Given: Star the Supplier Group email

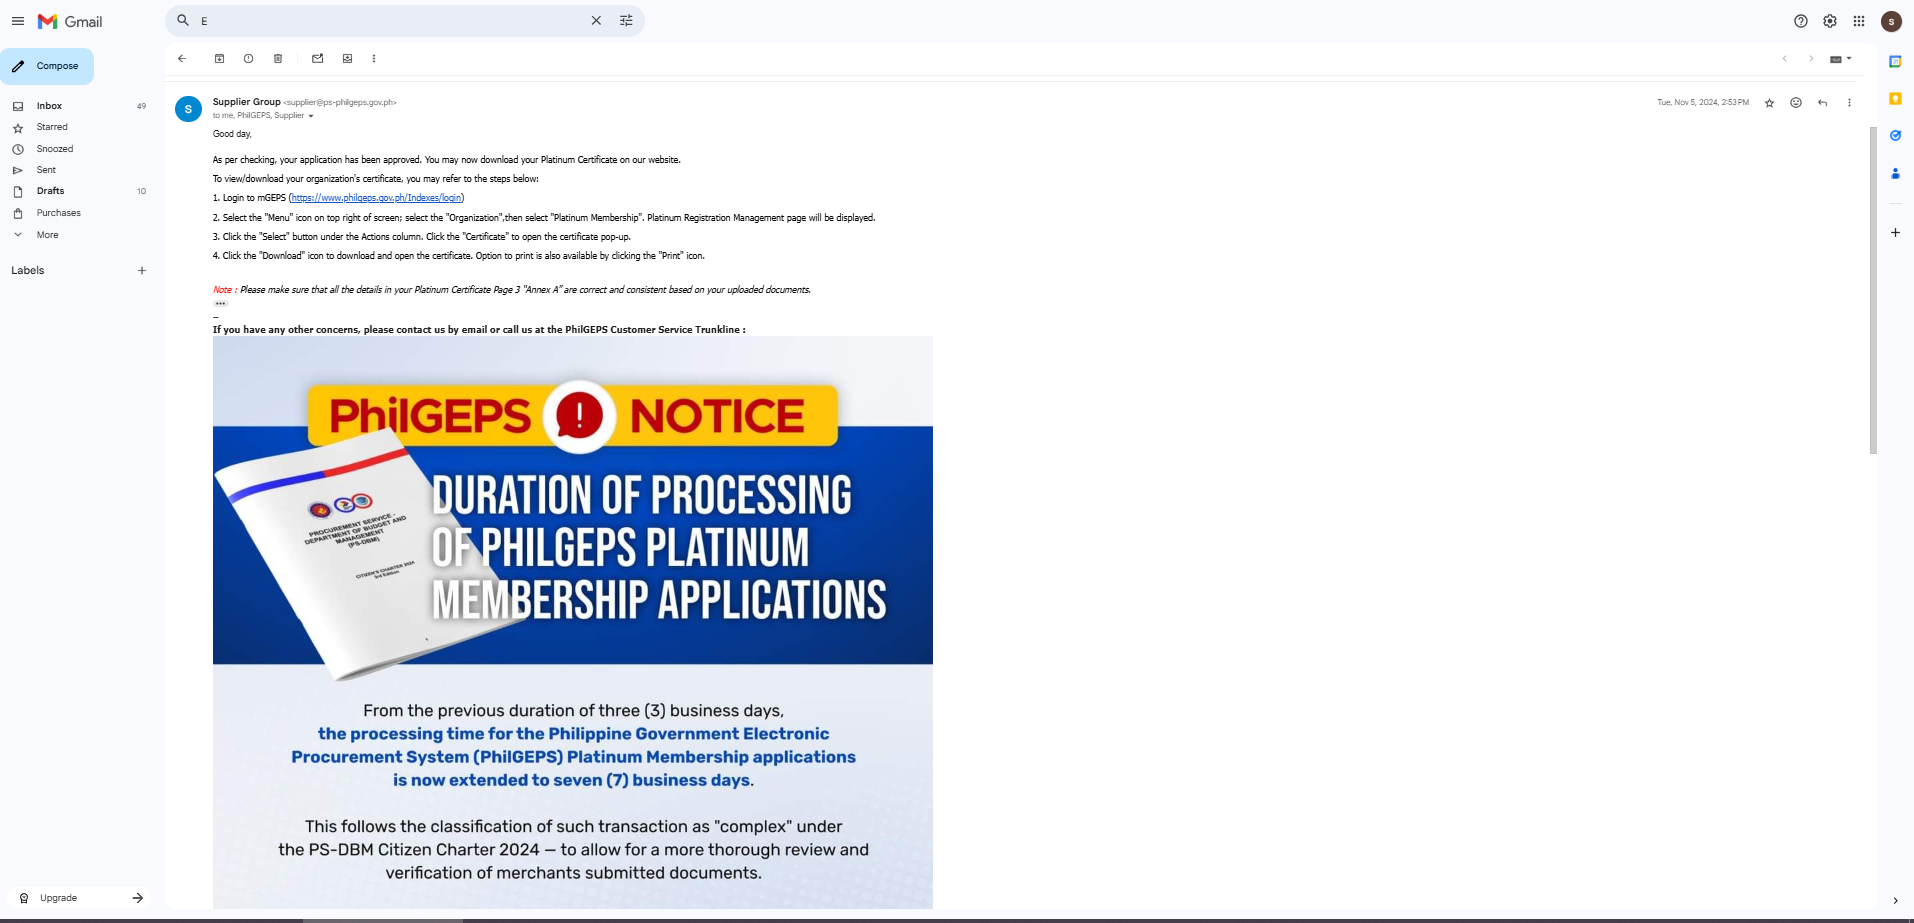Looking at the screenshot, I should [x=1769, y=103].
